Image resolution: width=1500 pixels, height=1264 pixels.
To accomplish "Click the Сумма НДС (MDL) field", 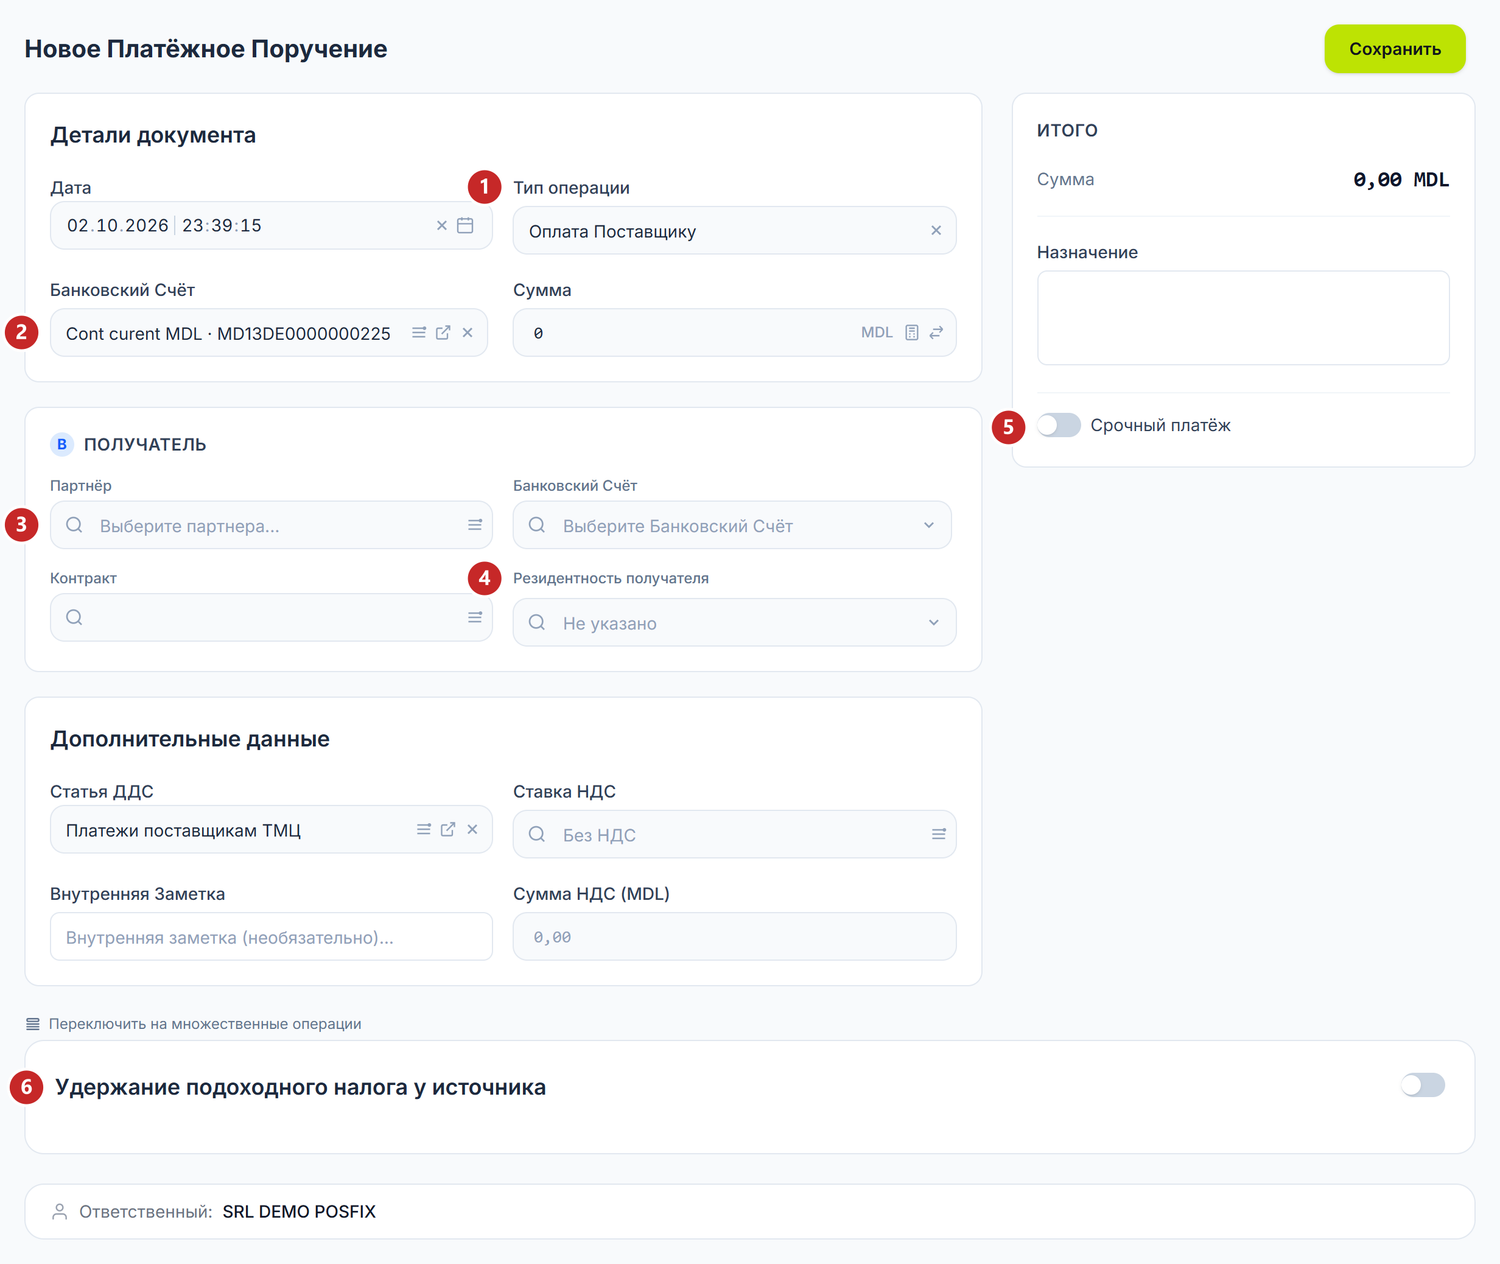I will click(x=734, y=937).
